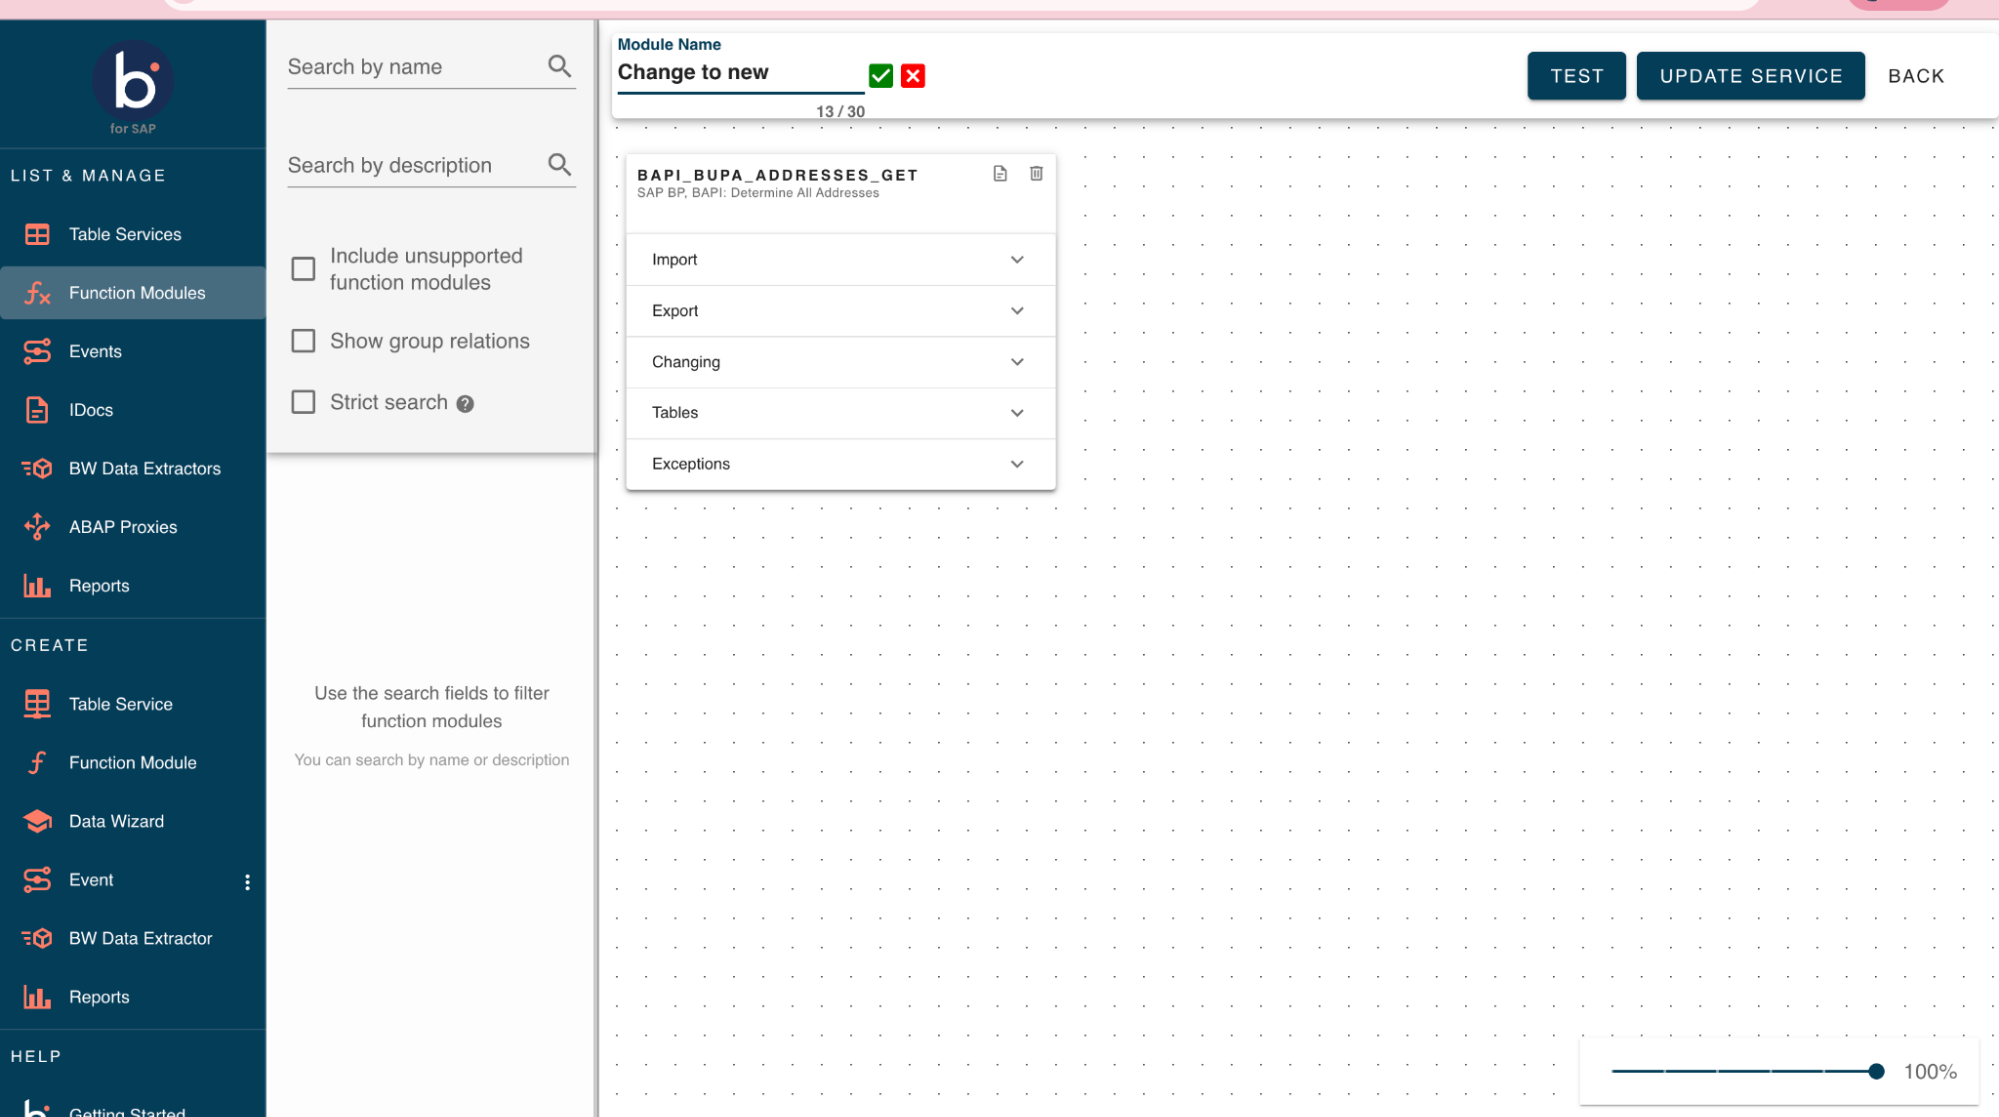1999x1117 pixels.
Task: Click the TEST button
Action: click(x=1576, y=76)
